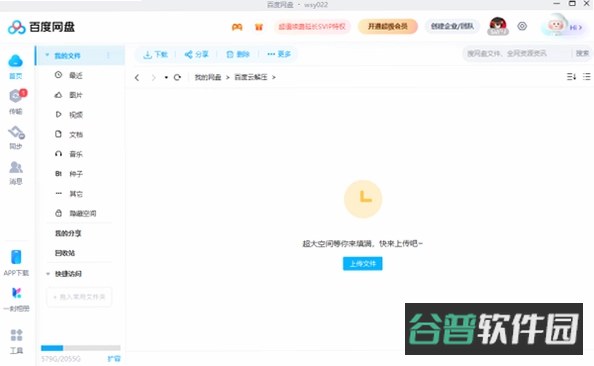Screen dimensions: 594x366
Task: Click the APP下载 phone icon
Action: coord(16,257)
